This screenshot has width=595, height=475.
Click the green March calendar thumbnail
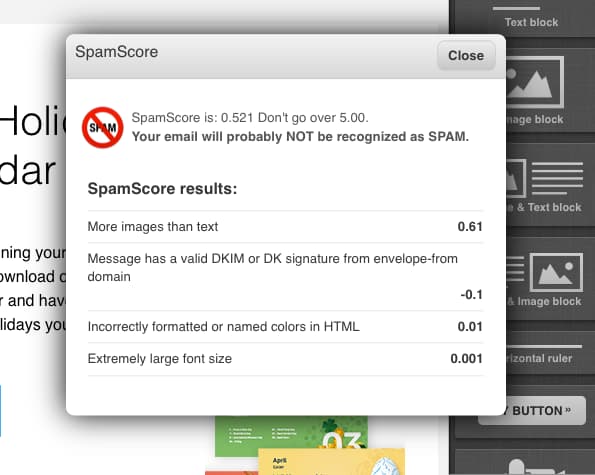[x=291, y=436]
